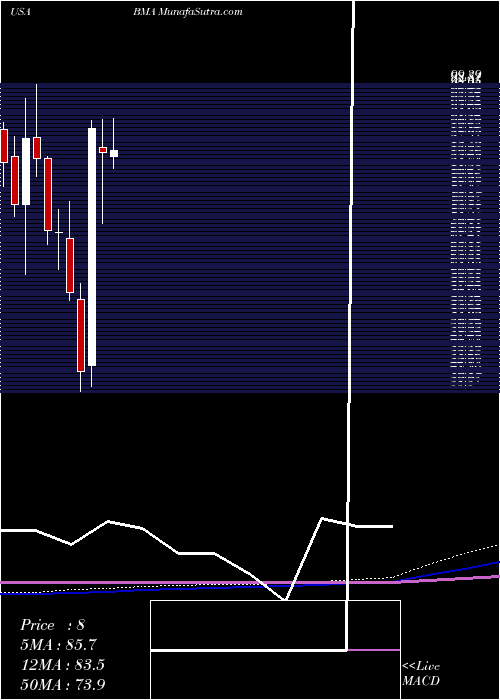Viewport: 500px width, 700px height.
Task: Click the USA label at top
Action: click(x=20, y=12)
